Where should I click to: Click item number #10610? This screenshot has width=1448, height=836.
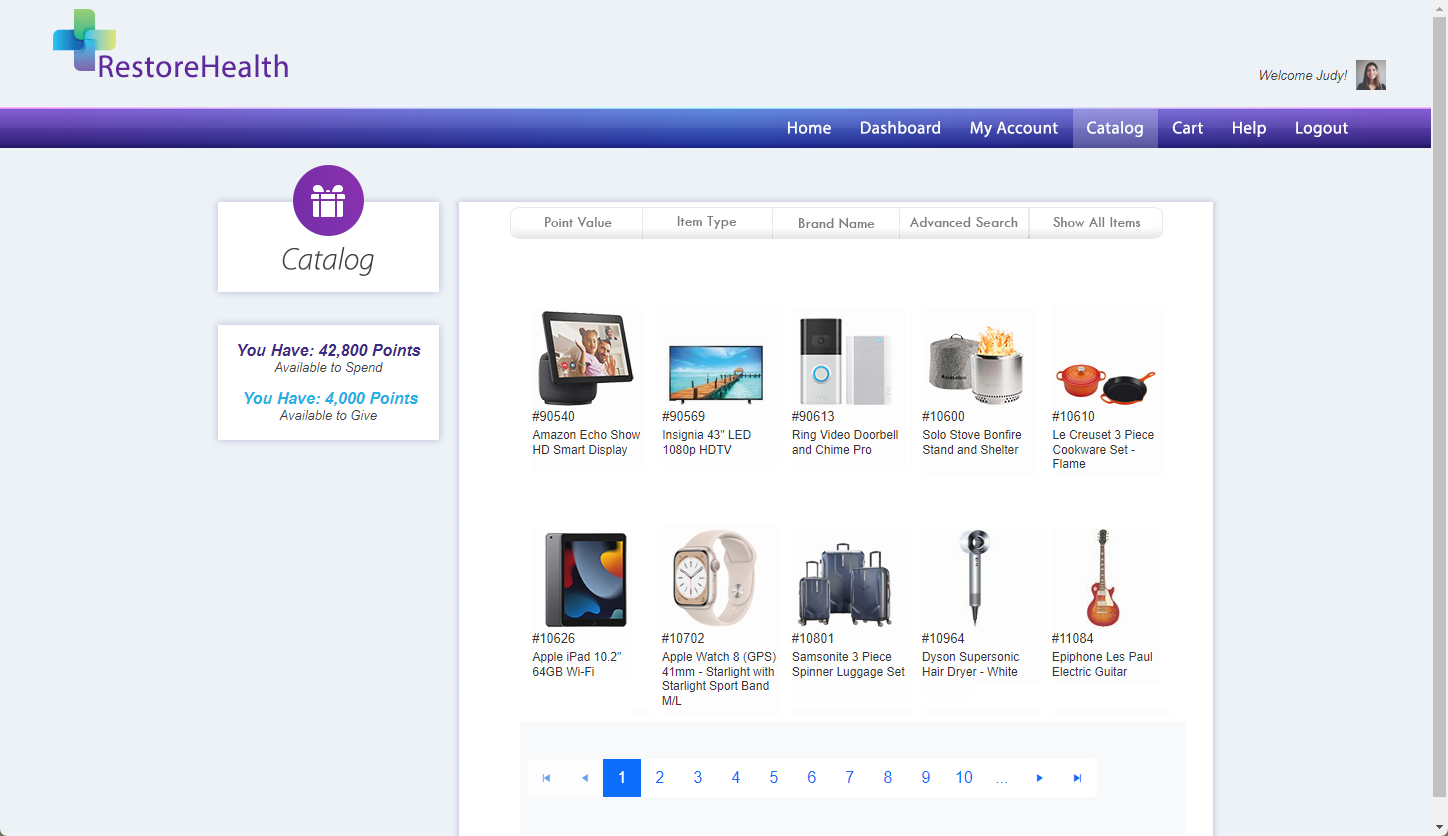coord(1073,417)
